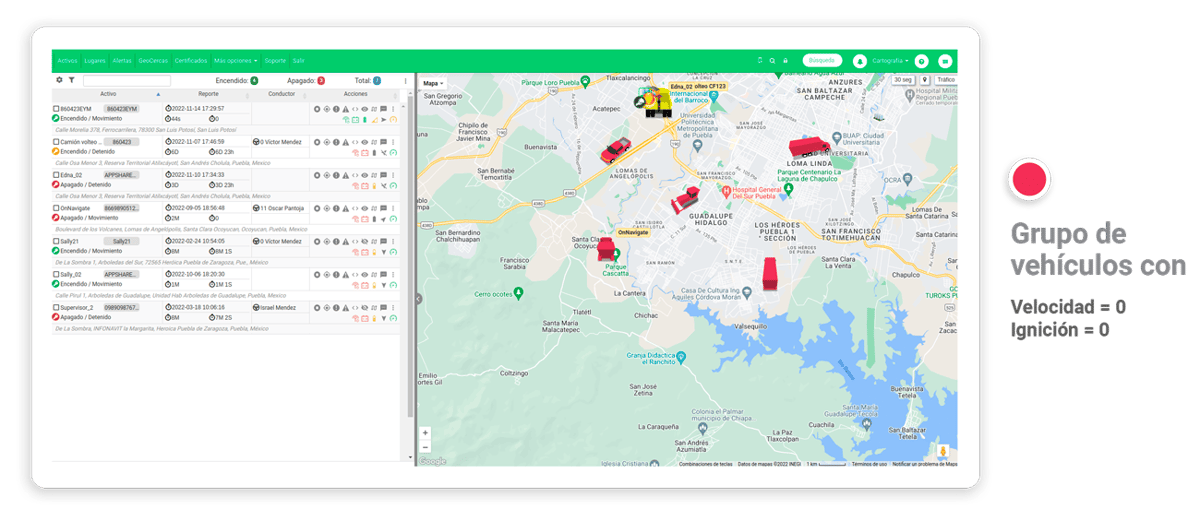Click the 860423 tag on Camión volteo row
The width and height of the screenshot is (1200, 521).
pos(121,142)
